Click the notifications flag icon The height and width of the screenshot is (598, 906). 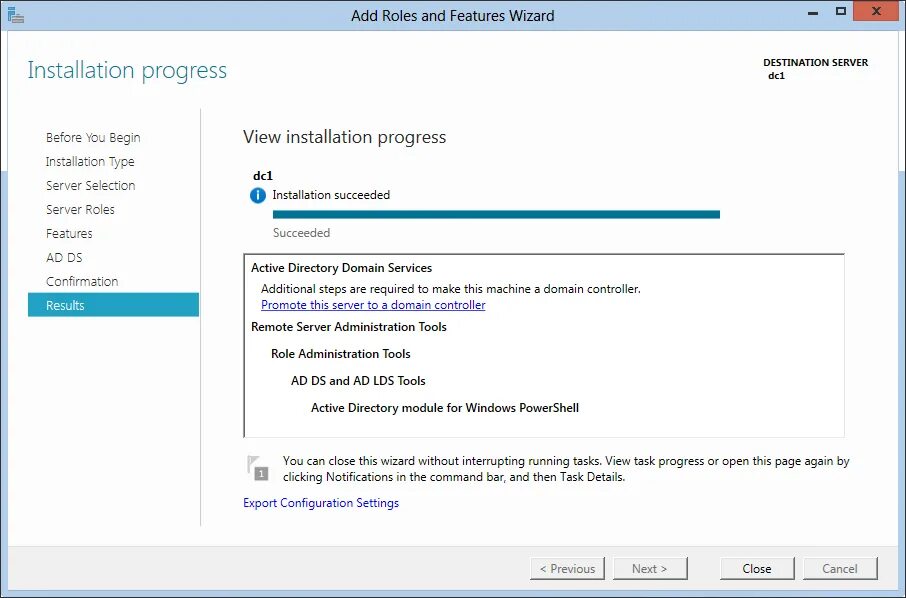[x=258, y=468]
